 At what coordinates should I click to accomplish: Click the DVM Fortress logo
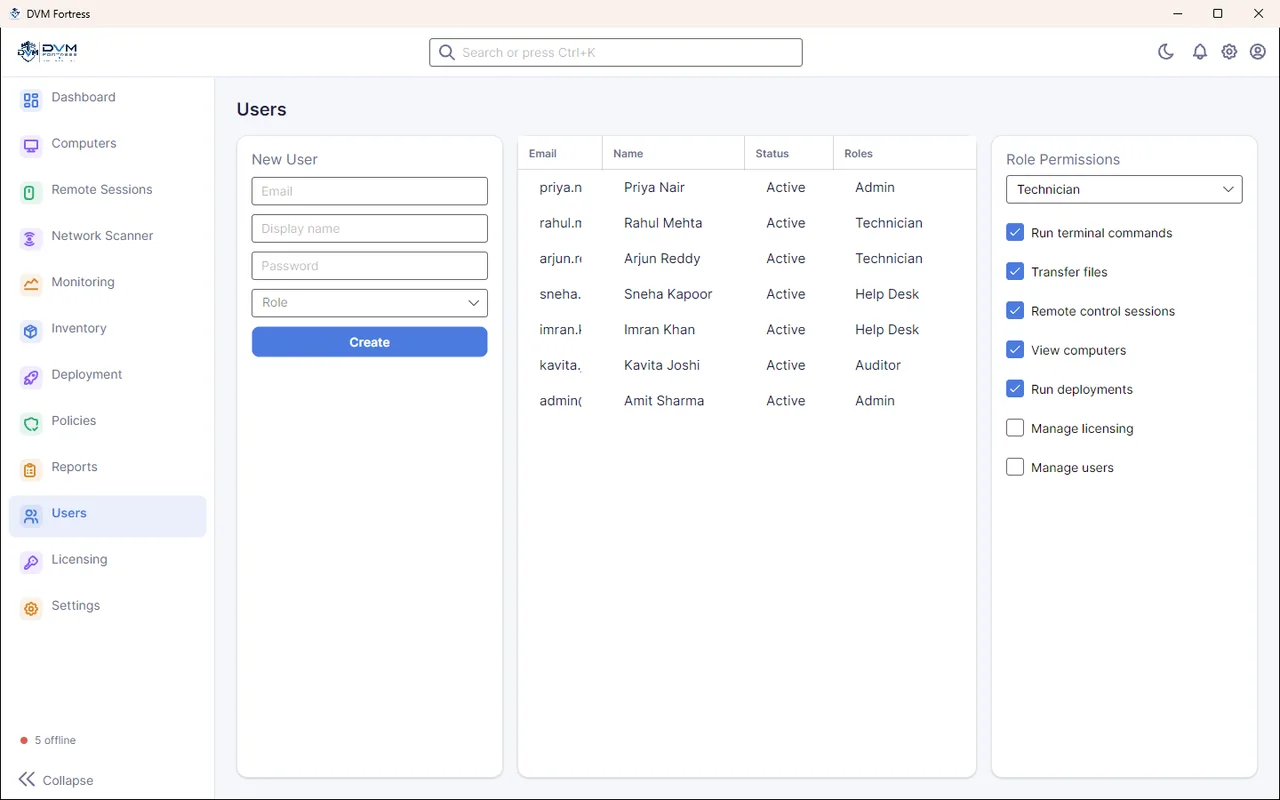[48, 52]
